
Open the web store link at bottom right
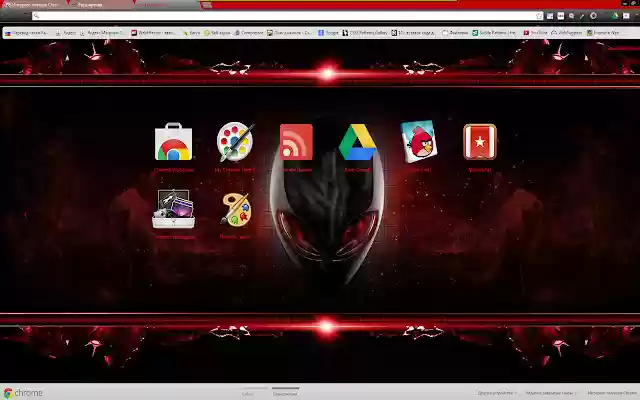(x=613, y=393)
